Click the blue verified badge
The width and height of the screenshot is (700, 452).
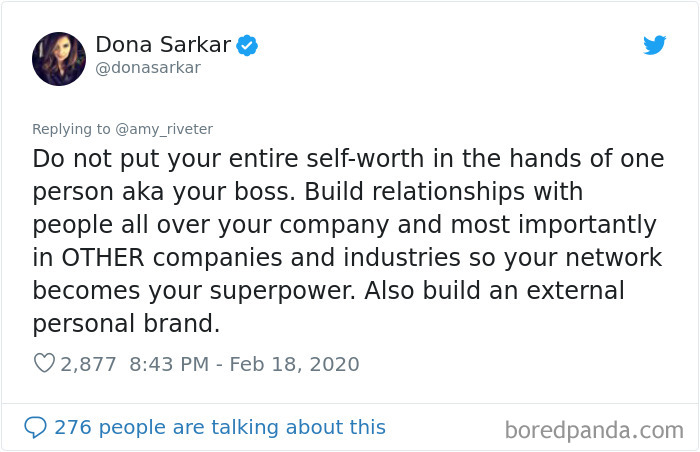pyautogui.click(x=247, y=45)
